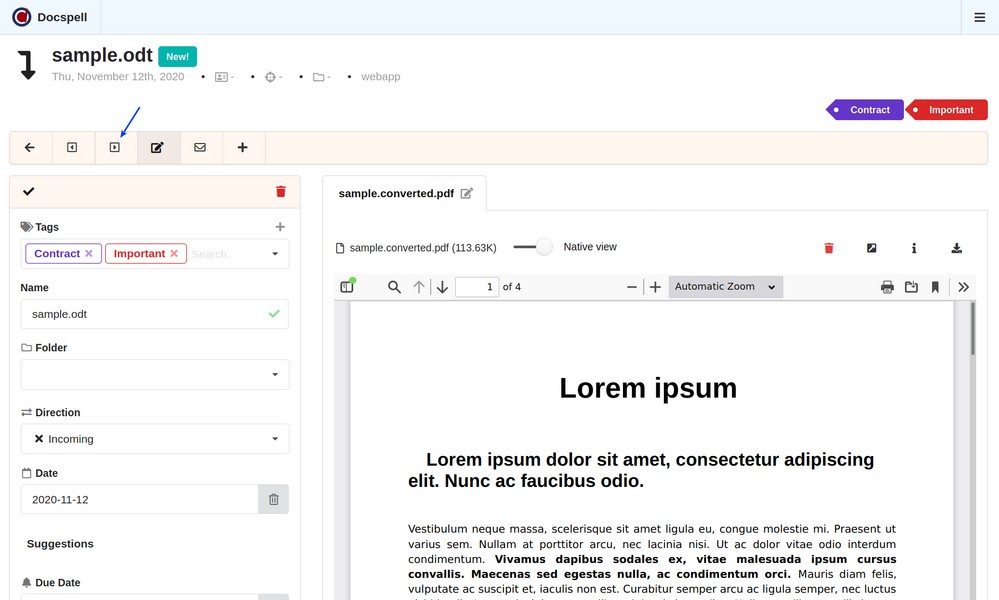Open the send mail envelope icon
999x600 pixels.
click(x=200, y=148)
